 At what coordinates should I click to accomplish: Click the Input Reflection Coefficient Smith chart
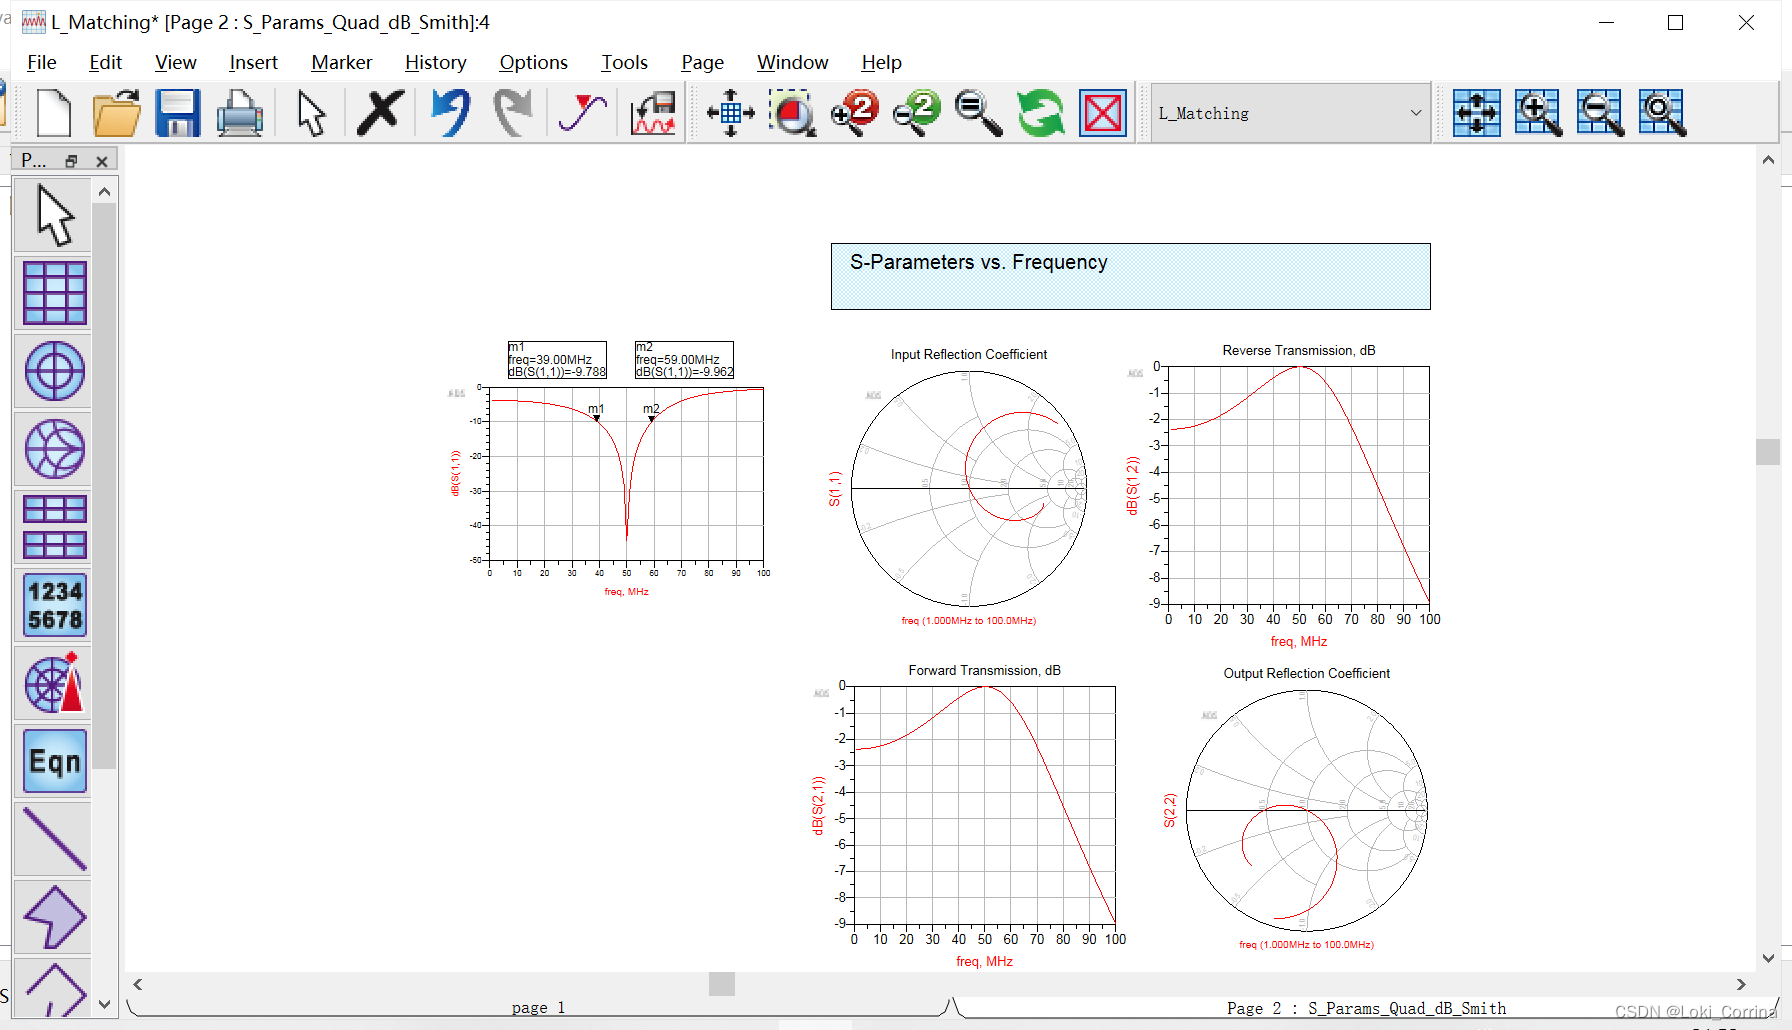click(x=968, y=488)
